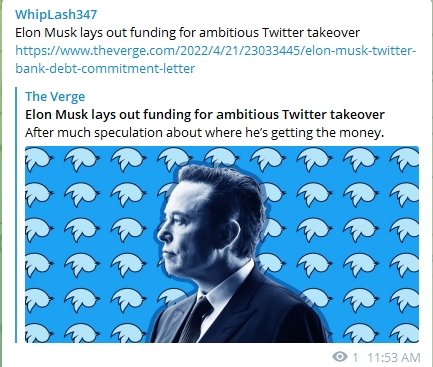Click the bottom-right bird icon in image
Screen dimensions: 433x367
(x=405, y=332)
